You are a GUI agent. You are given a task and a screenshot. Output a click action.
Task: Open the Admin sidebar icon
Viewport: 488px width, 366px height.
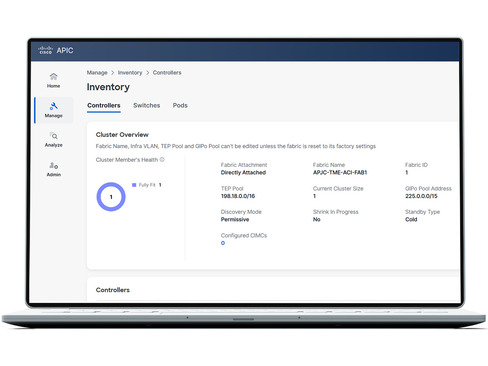(x=53, y=165)
